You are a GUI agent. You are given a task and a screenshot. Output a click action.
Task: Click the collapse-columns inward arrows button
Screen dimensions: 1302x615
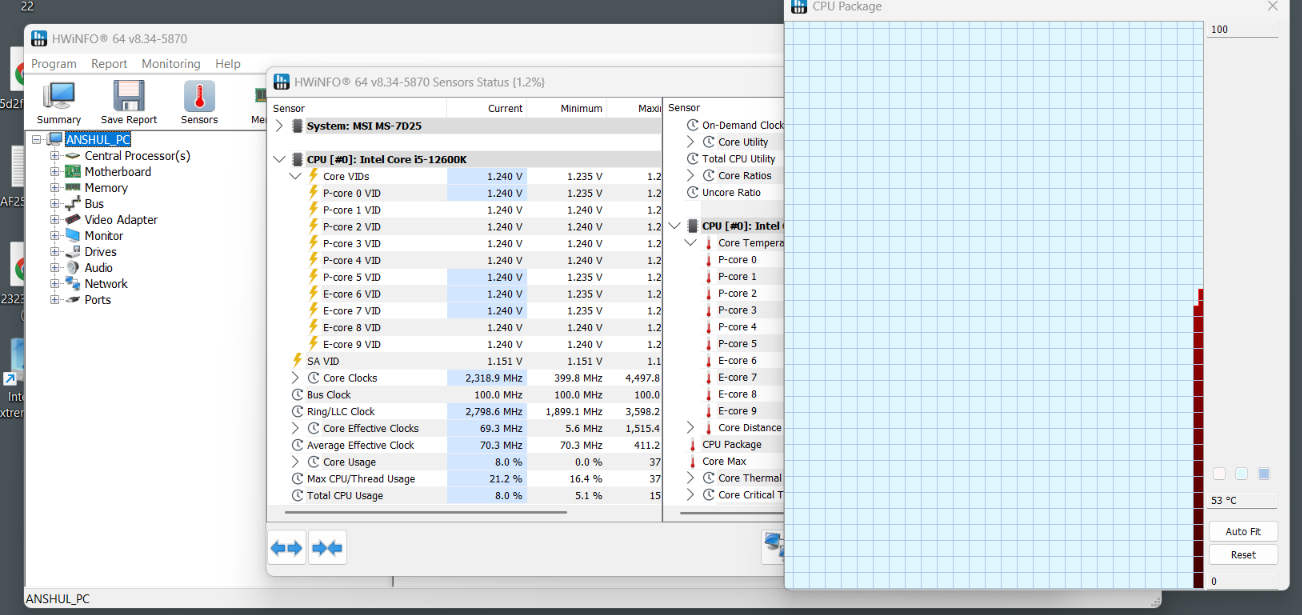click(x=327, y=548)
